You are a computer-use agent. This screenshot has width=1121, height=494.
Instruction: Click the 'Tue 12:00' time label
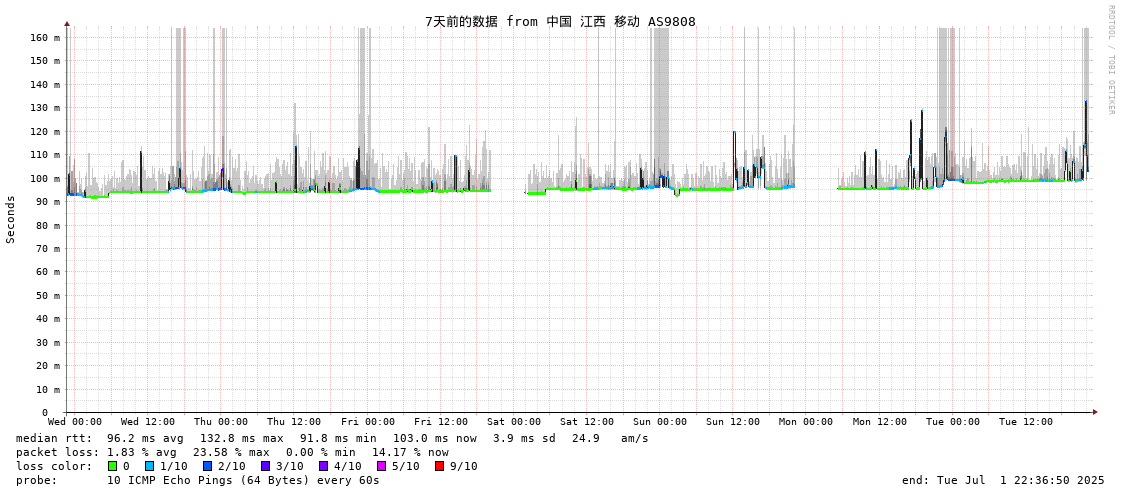(x=1026, y=422)
